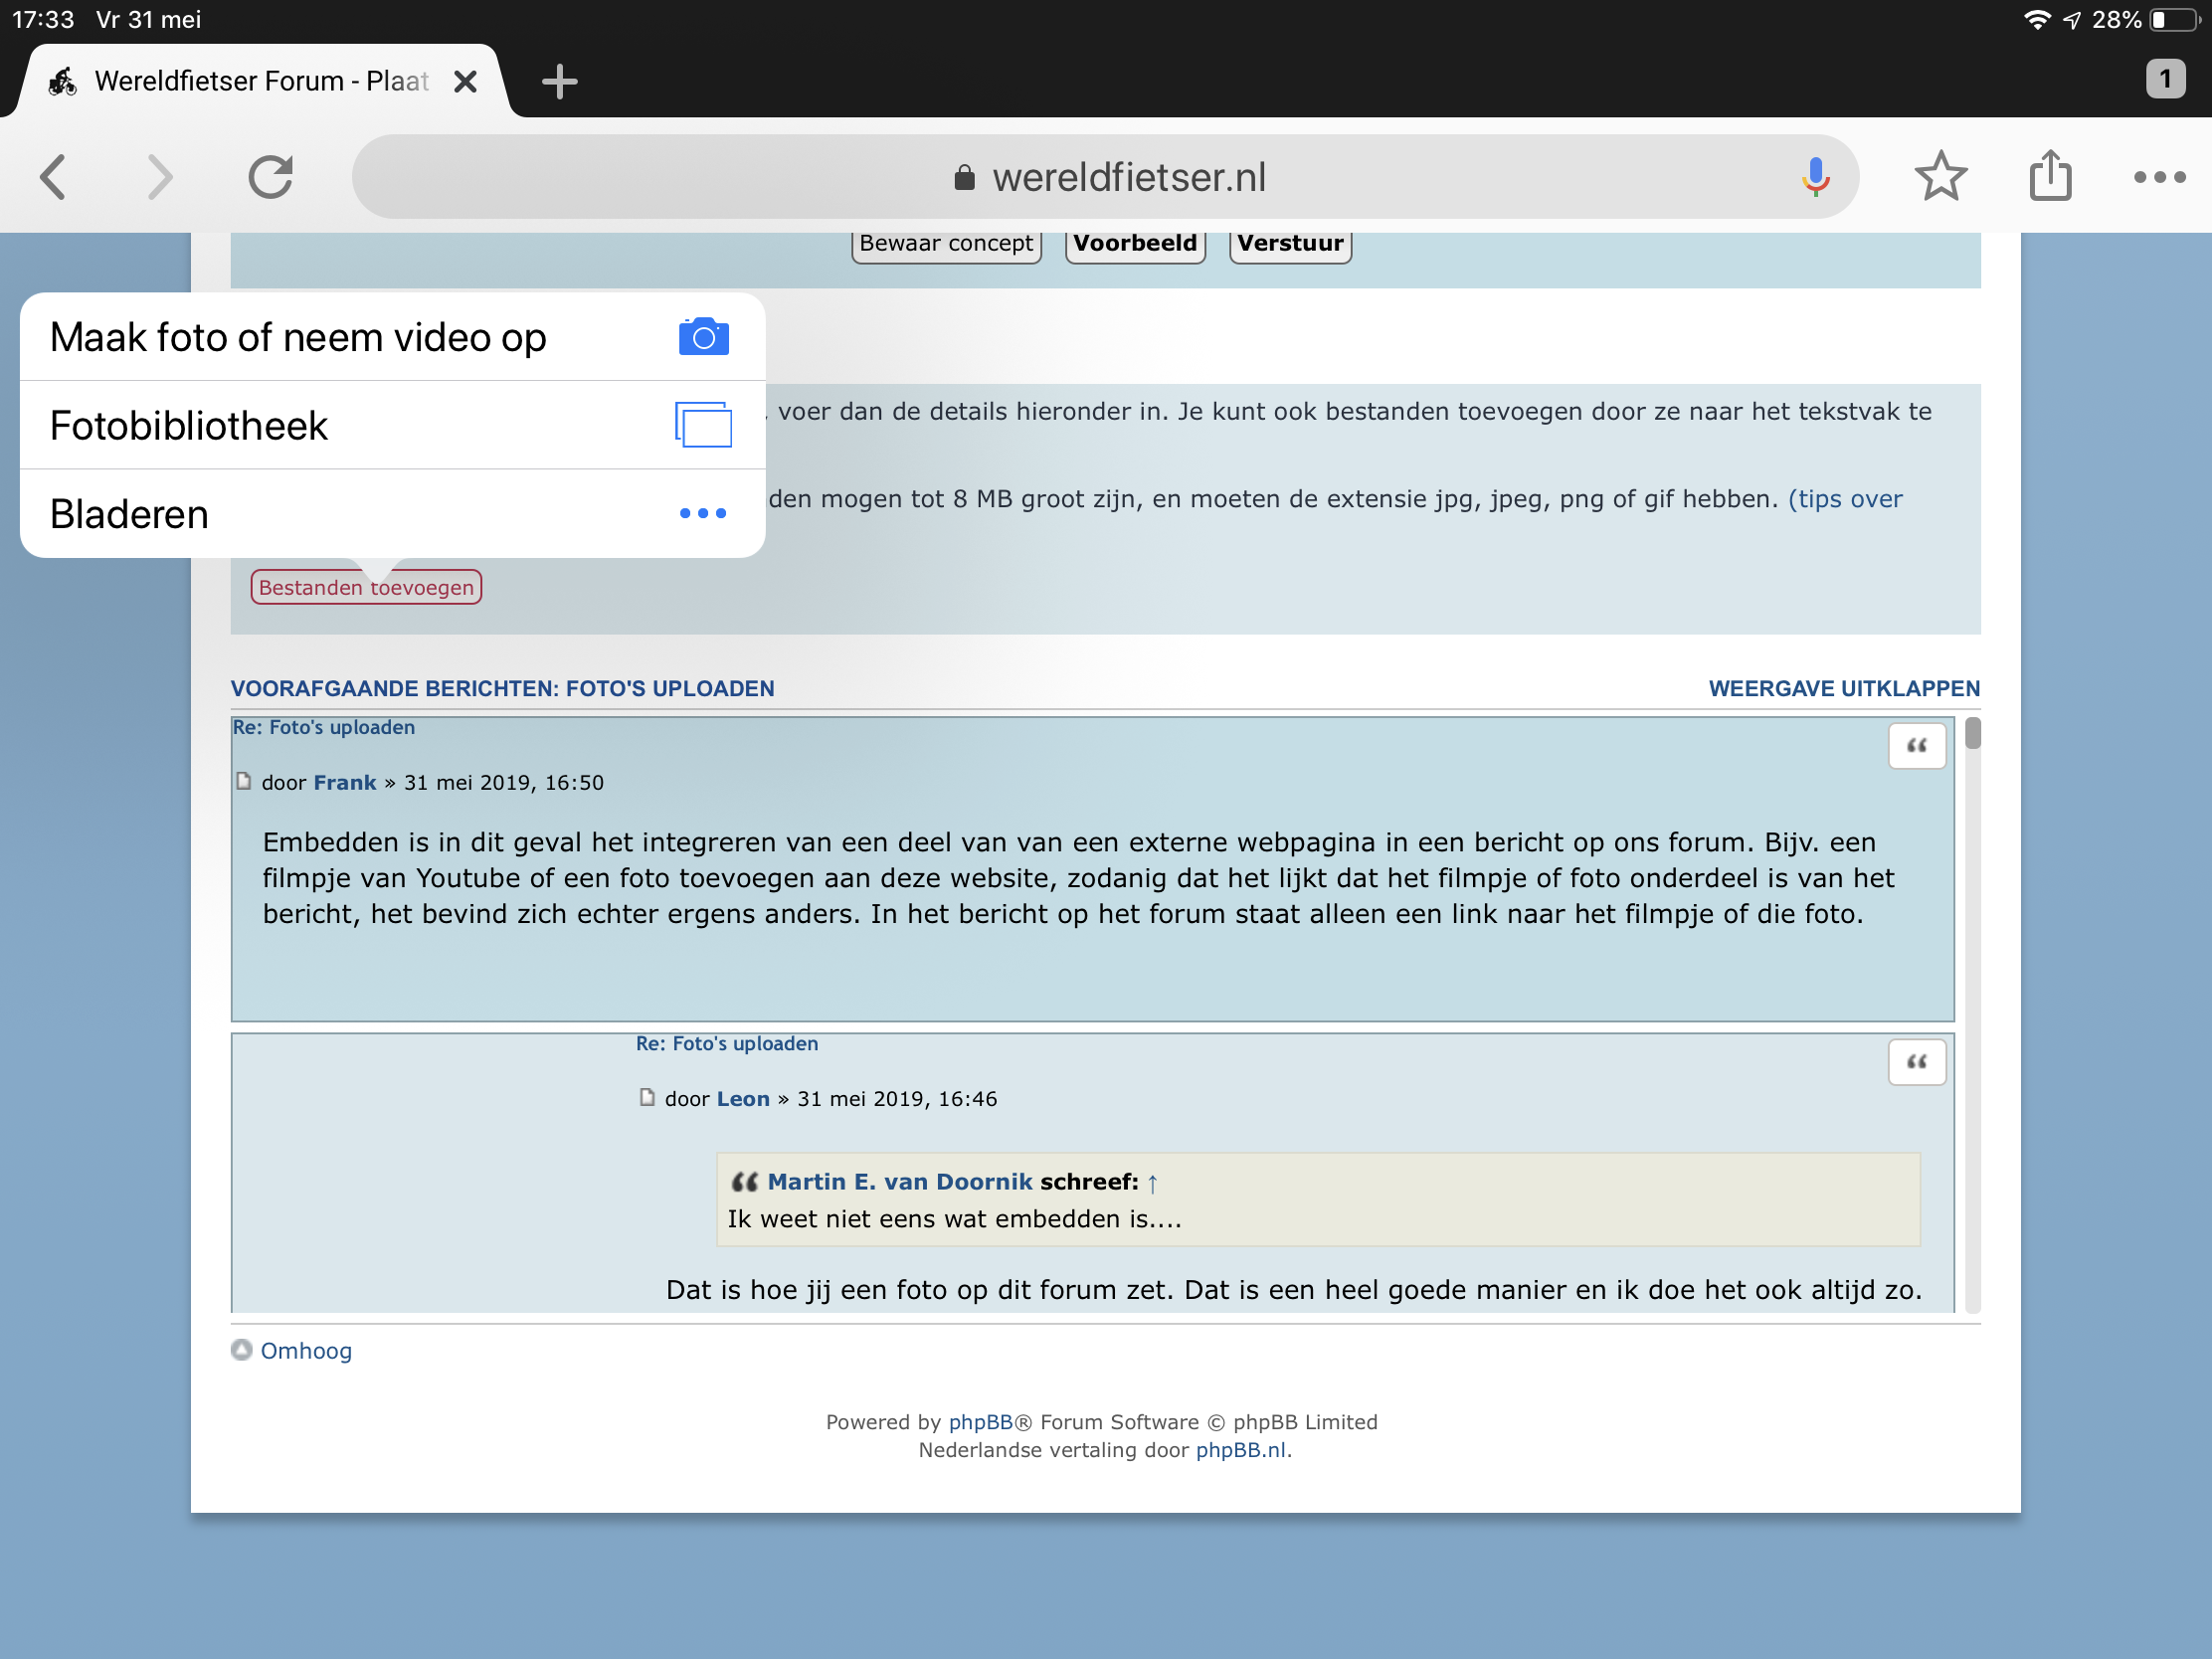Quote Leon's post with quote icon
Image resolution: width=2212 pixels, height=1659 pixels.
1916,1062
